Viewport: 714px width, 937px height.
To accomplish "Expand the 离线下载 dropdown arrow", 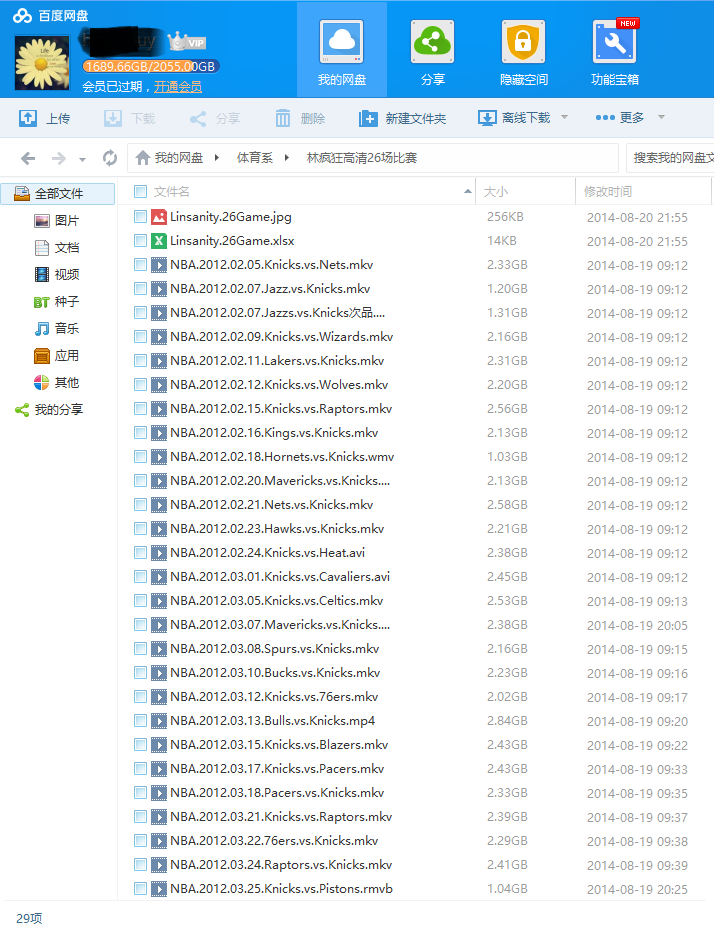I will point(565,117).
